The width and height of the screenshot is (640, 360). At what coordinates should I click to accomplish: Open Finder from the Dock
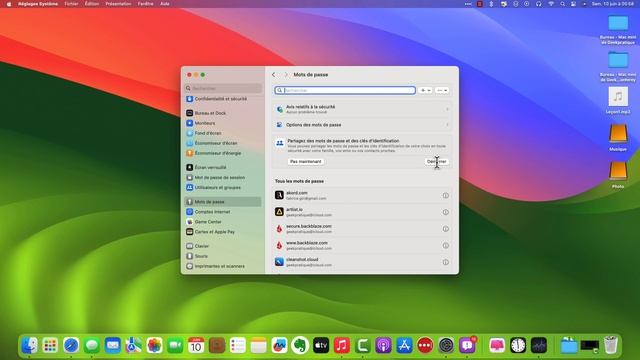[29, 345]
